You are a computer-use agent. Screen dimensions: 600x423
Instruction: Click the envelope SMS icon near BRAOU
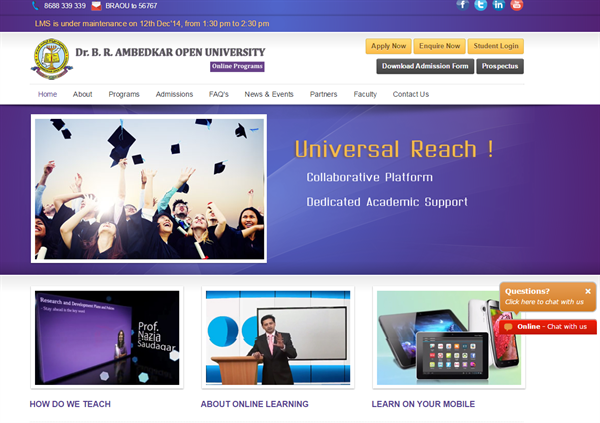pos(96,6)
